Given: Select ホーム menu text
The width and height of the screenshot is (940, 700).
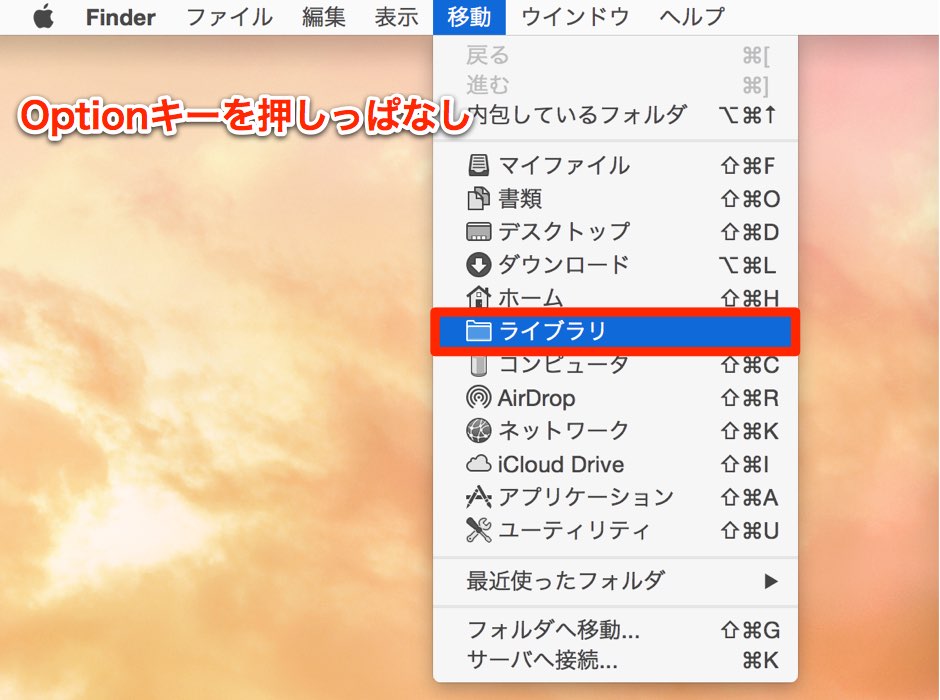Looking at the screenshot, I should 531,297.
